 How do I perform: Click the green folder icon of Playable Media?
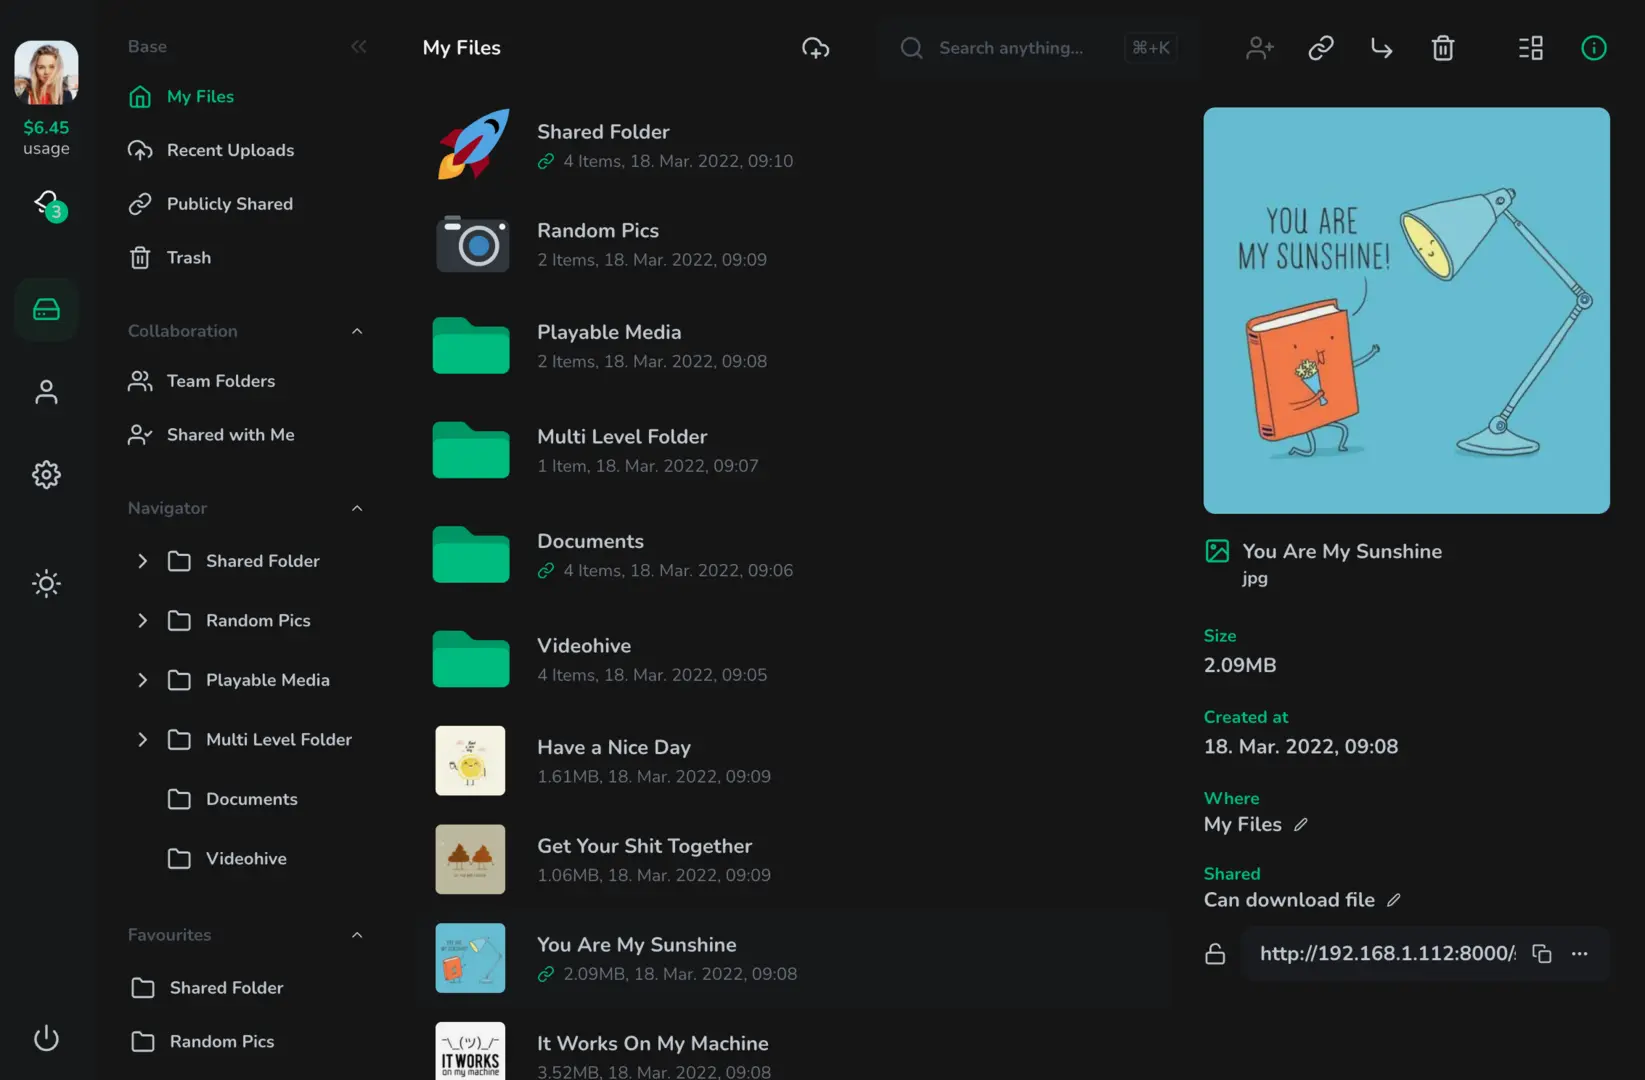[471, 345]
